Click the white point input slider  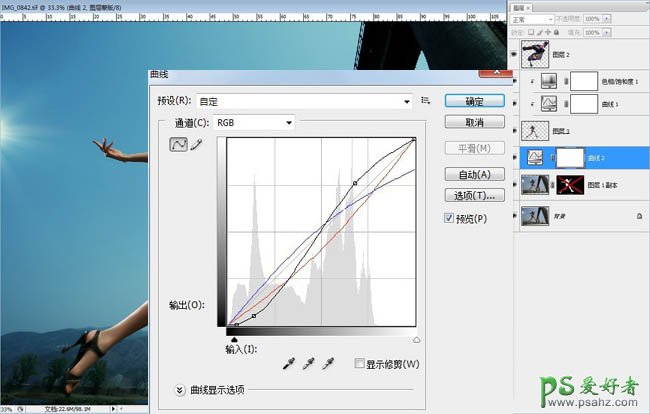(x=416, y=340)
